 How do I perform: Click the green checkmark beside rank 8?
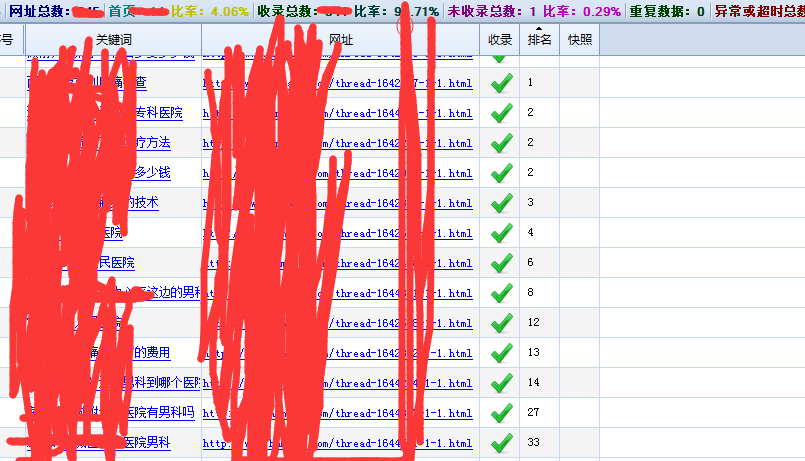pyautogui.click(x=501, y=293)
